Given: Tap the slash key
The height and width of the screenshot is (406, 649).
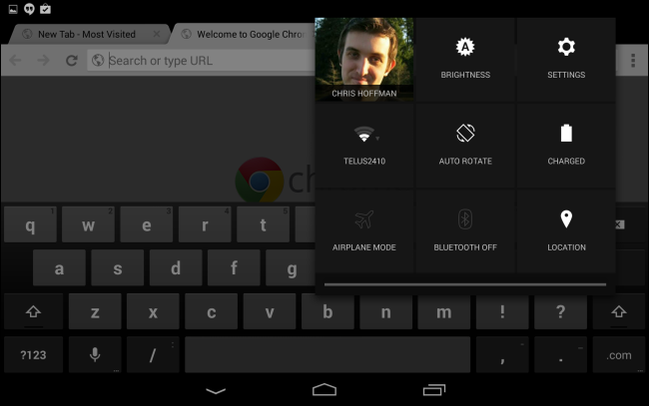Looking at the screenshot, I should point(153,355).
